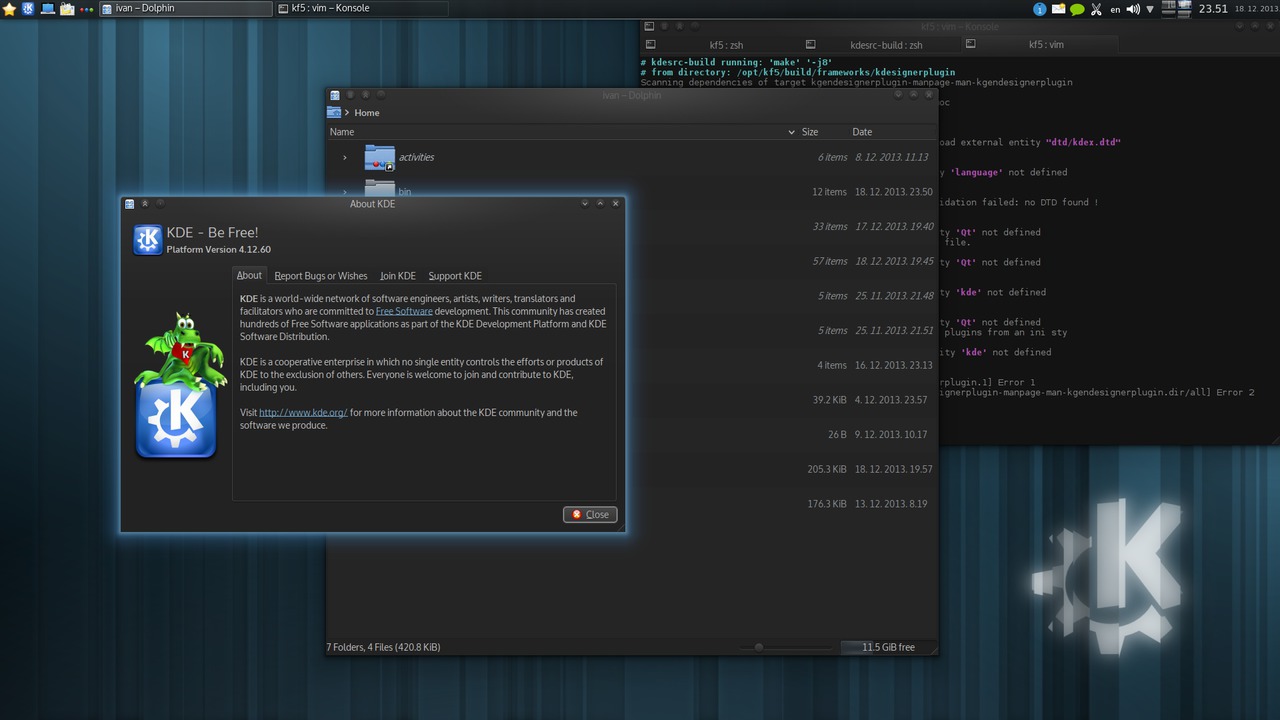Click Home in Dolphin location breadcrumb

(367, 113)
